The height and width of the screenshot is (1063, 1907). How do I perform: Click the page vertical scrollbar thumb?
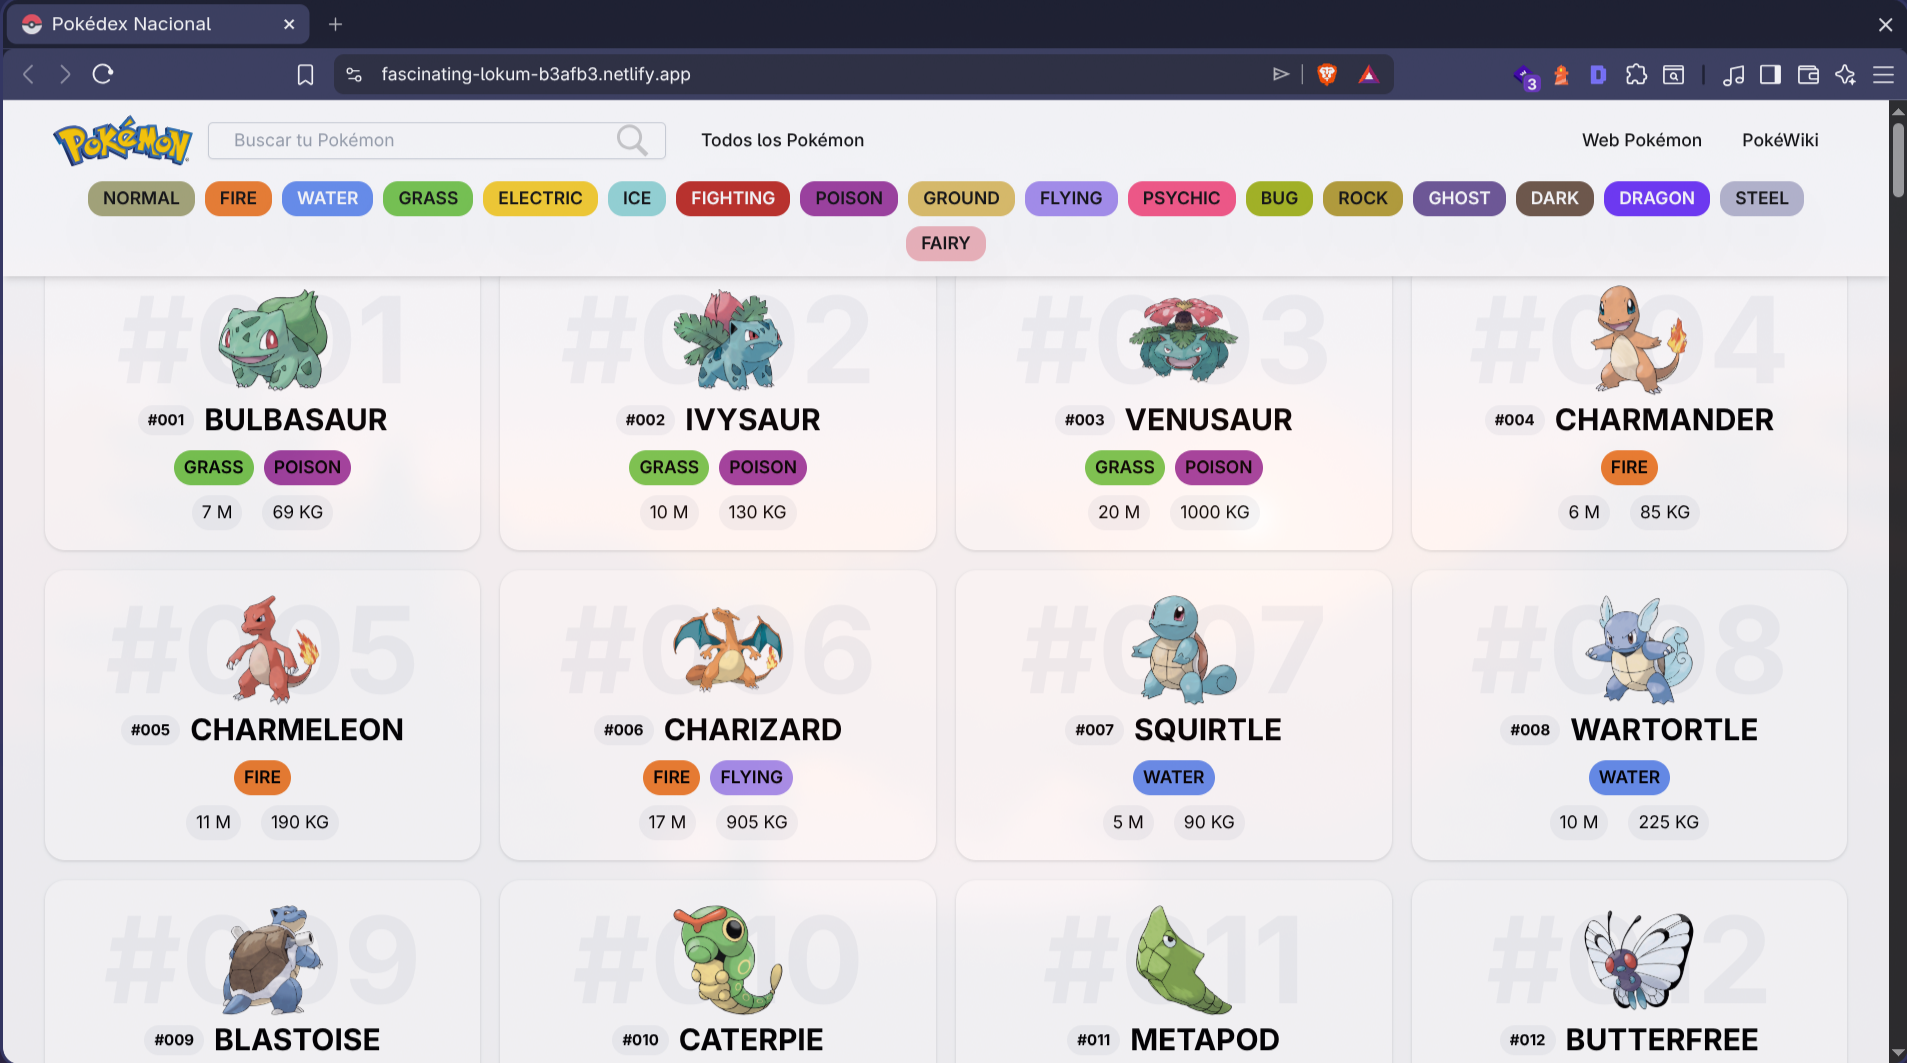(1897, 160)
